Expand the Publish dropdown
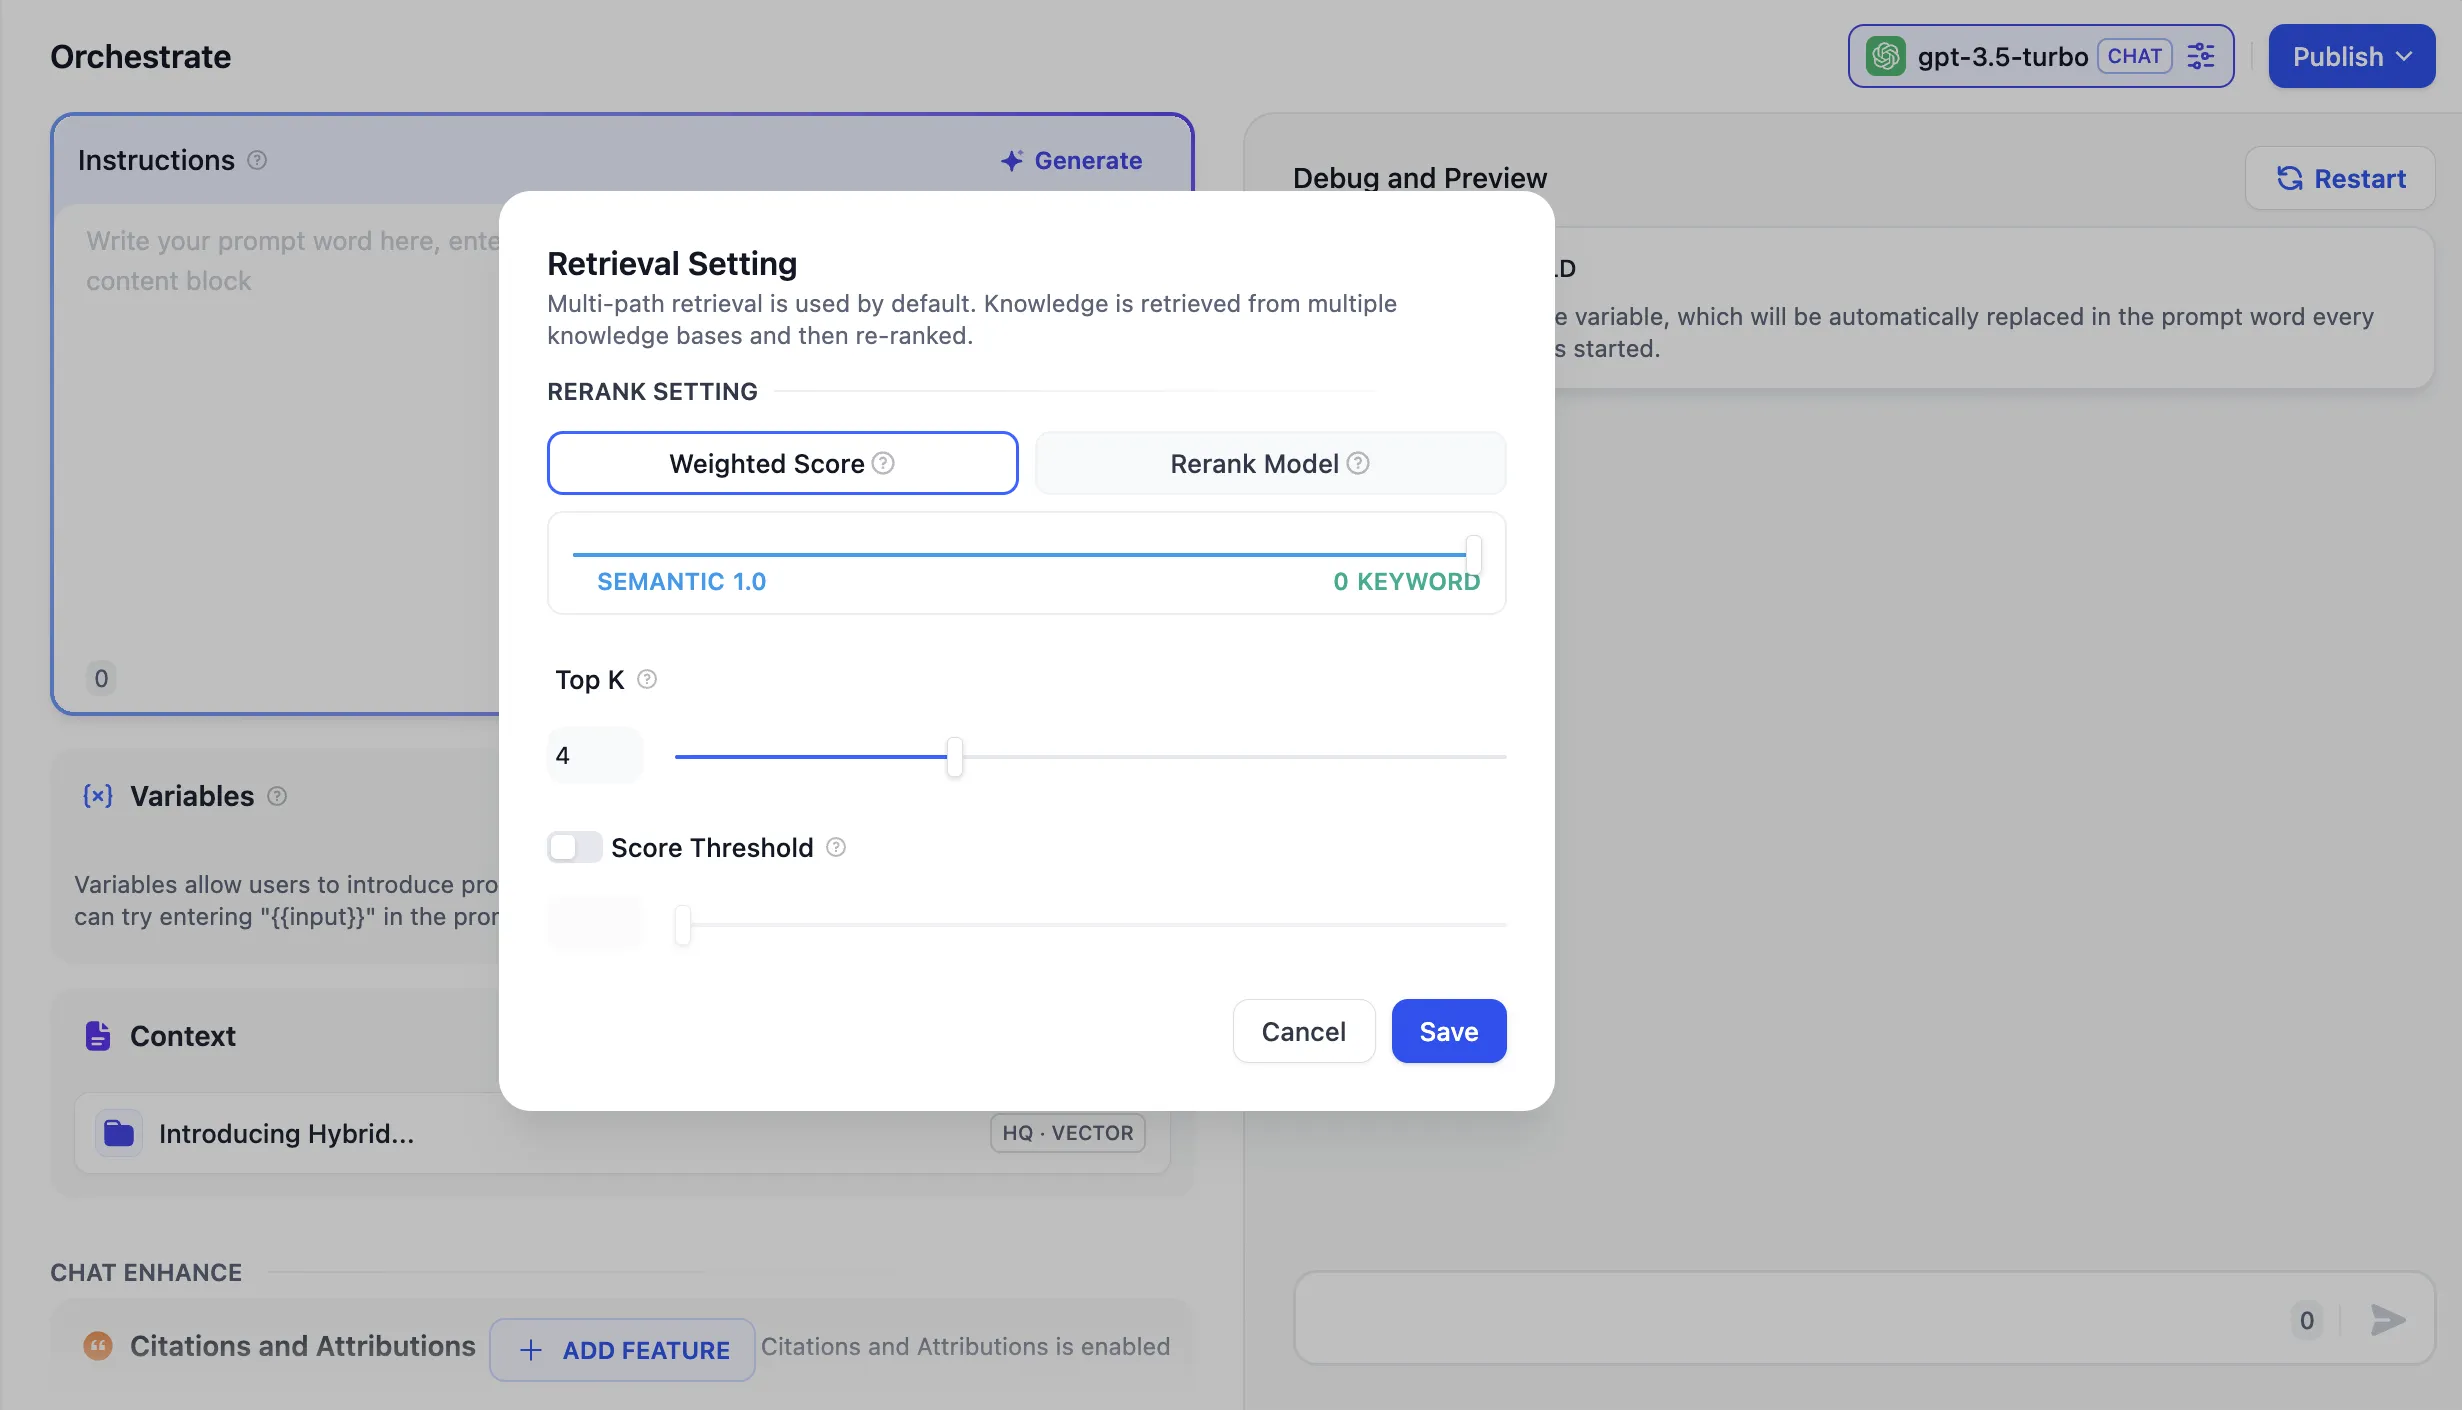This screenshot has width=2462, height=1410. [x=2351, y=56]
